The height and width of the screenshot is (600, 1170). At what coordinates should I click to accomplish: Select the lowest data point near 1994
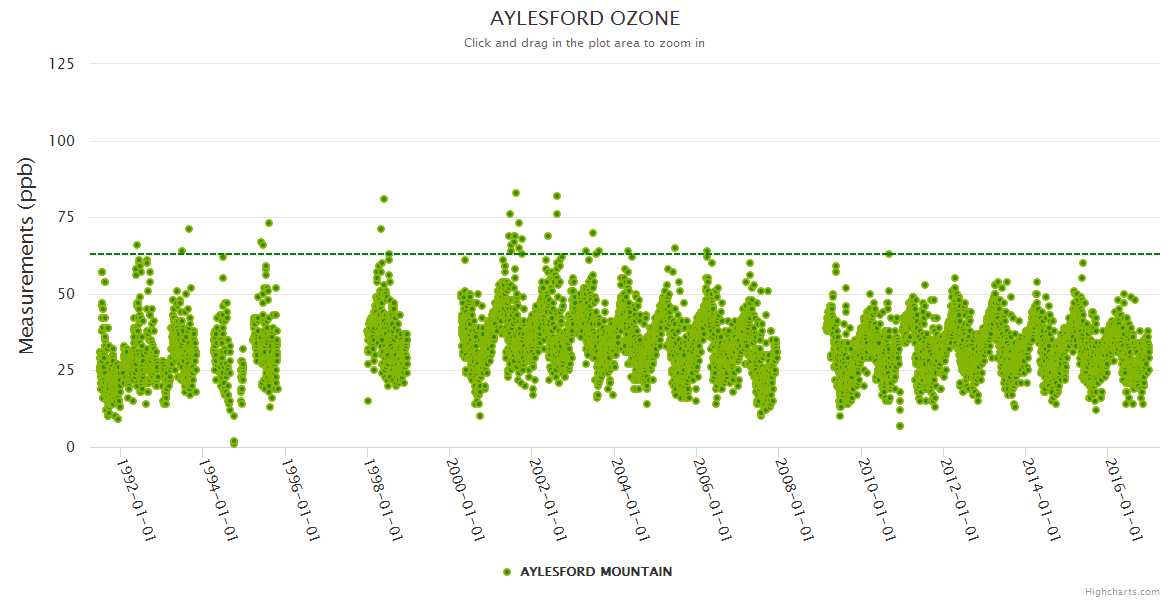234,441
